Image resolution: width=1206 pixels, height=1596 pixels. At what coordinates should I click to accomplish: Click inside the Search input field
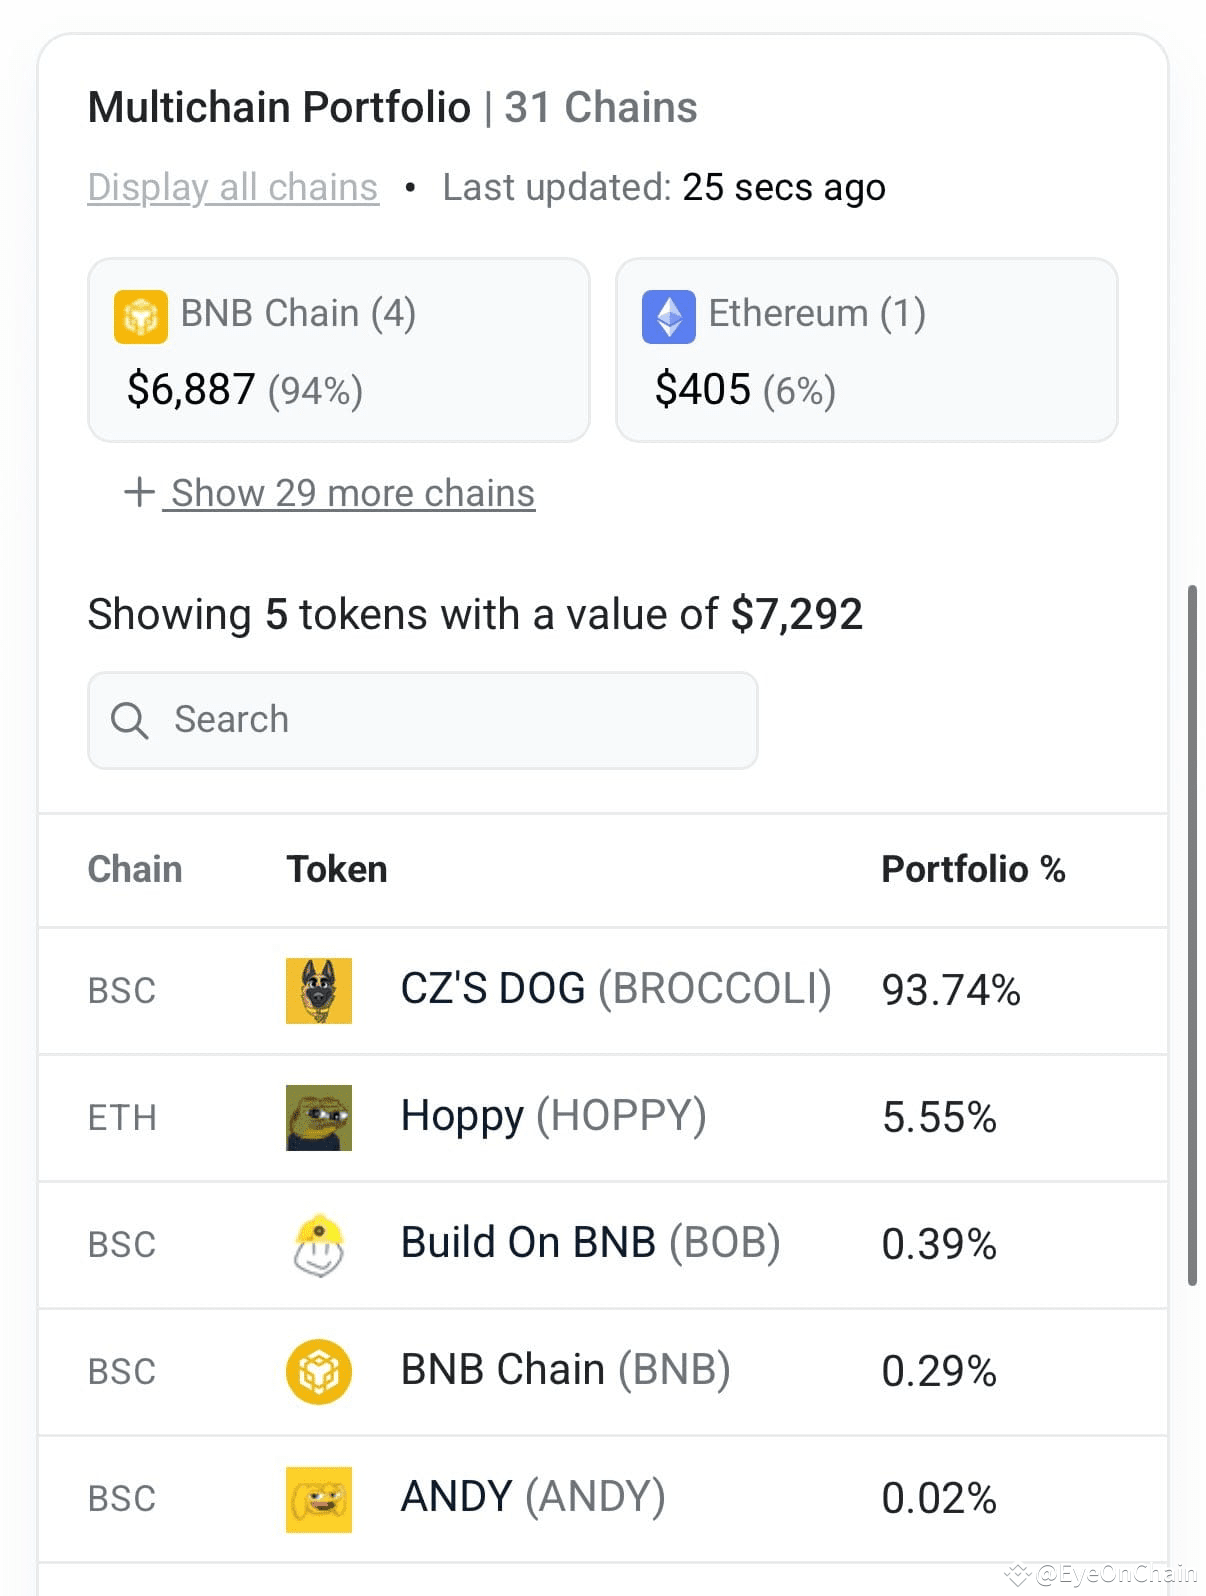pyautogui.click(x=420, y=720)
